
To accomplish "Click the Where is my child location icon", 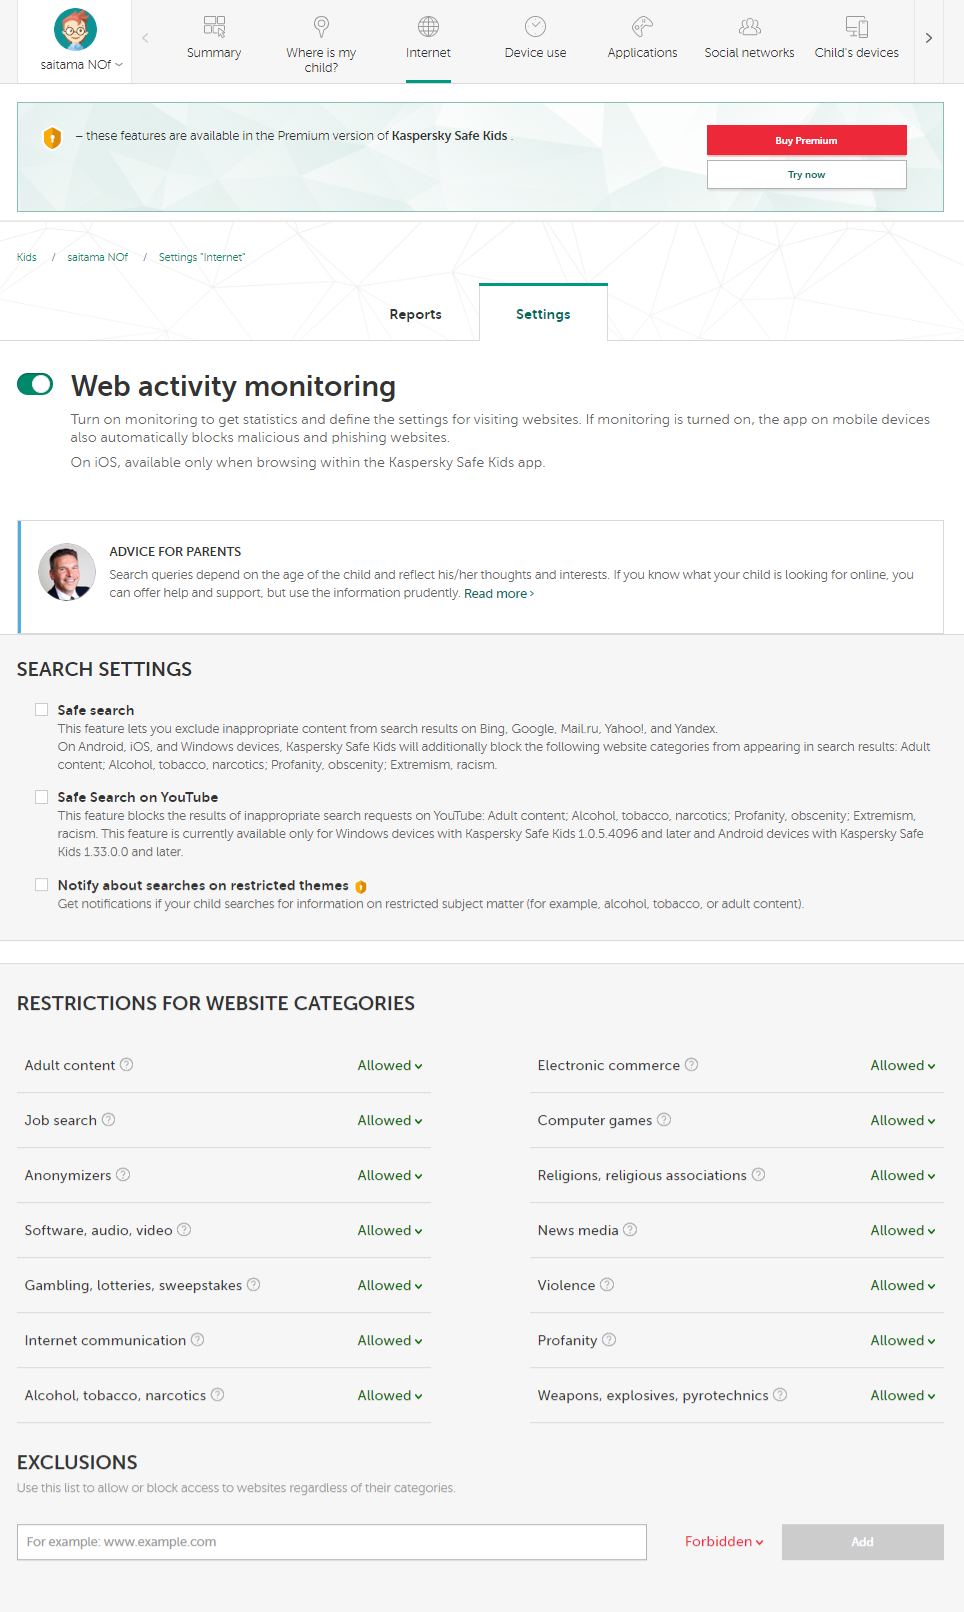I will (321, 26).
